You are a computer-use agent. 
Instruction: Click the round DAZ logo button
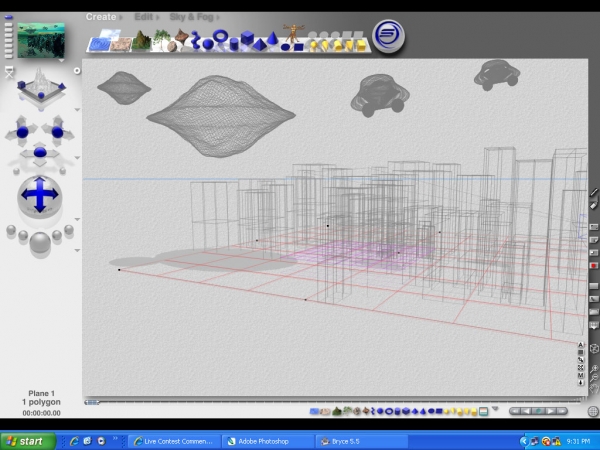tap(388, 36)
